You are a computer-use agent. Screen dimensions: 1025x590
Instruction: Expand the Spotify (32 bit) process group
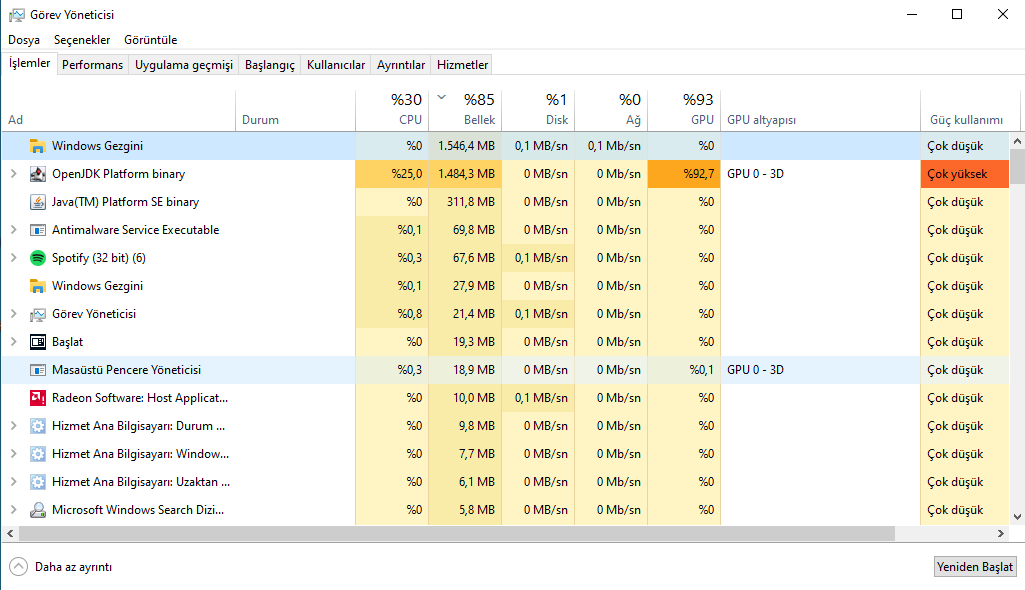tap(13, 258)
